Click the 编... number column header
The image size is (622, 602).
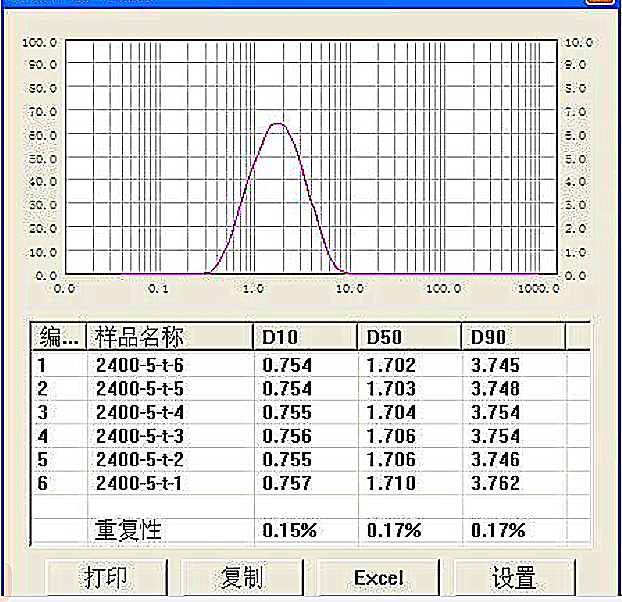tap(59, 336)
